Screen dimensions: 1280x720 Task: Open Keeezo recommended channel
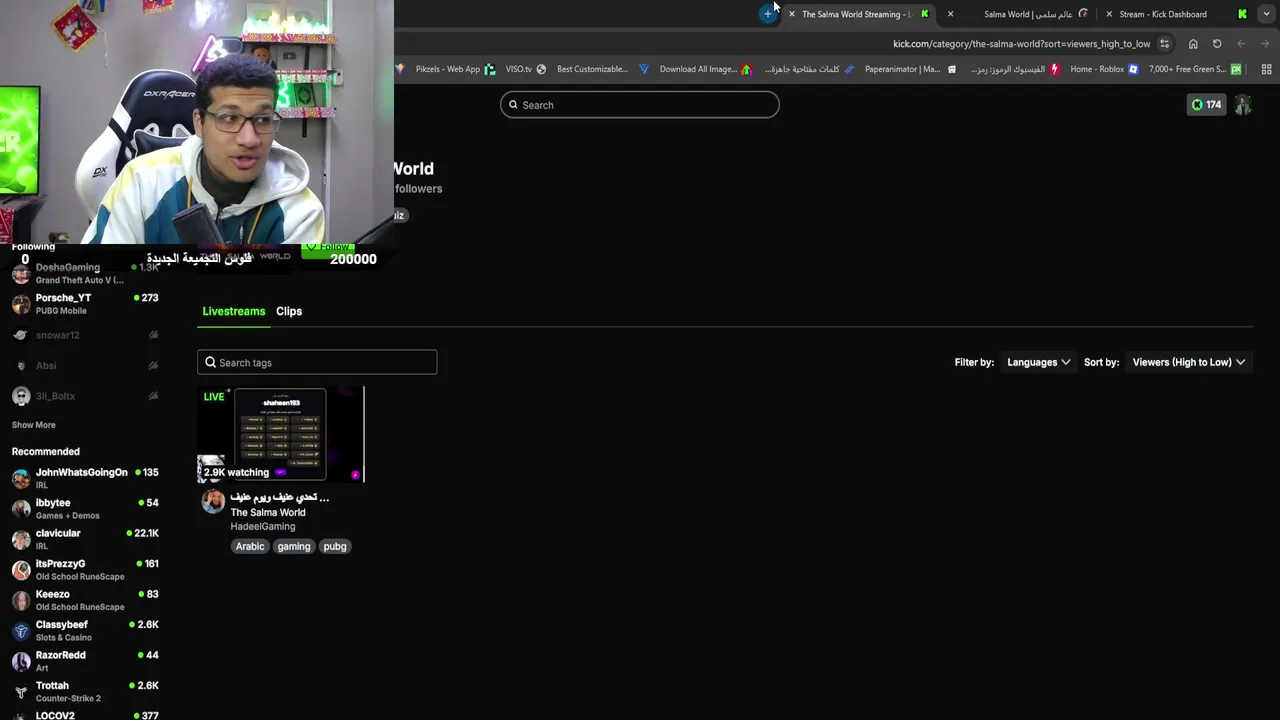[x=85, y=600]
